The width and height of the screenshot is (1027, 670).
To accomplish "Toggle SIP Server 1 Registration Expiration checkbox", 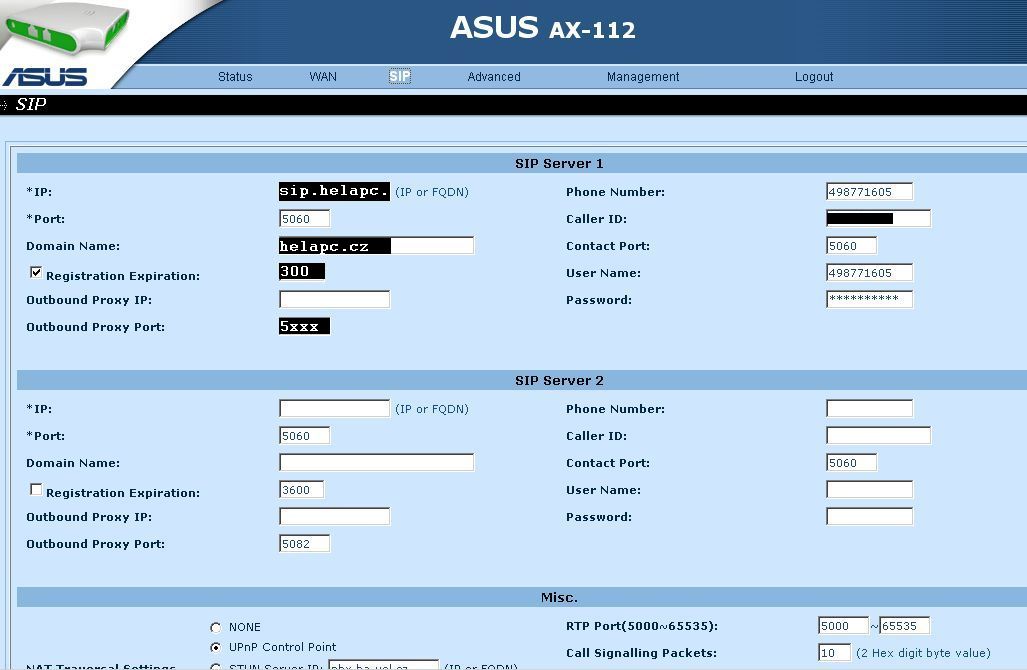I will [x=36, y=272].
